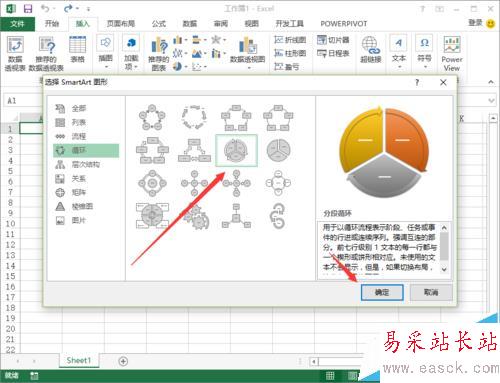500x383 pixels.
Task: Click the Power View icon
Action: point(452,45)
